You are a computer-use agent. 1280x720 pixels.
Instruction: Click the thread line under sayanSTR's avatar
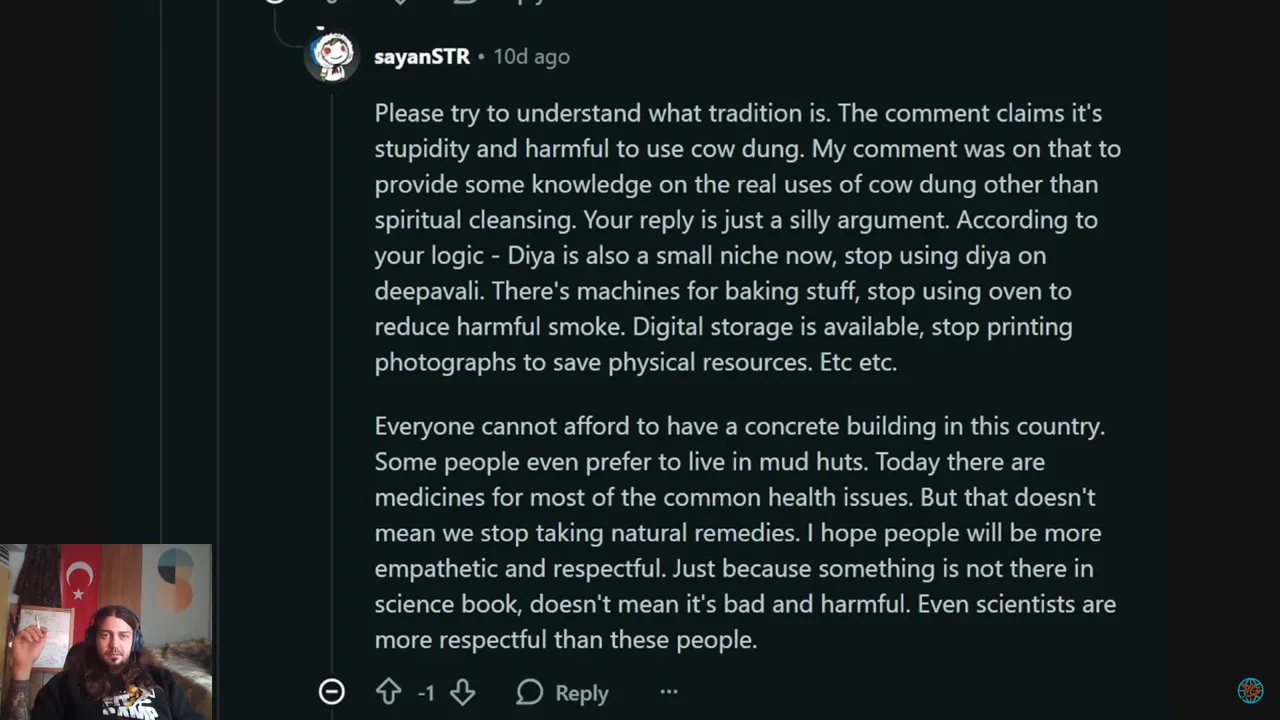332,380
